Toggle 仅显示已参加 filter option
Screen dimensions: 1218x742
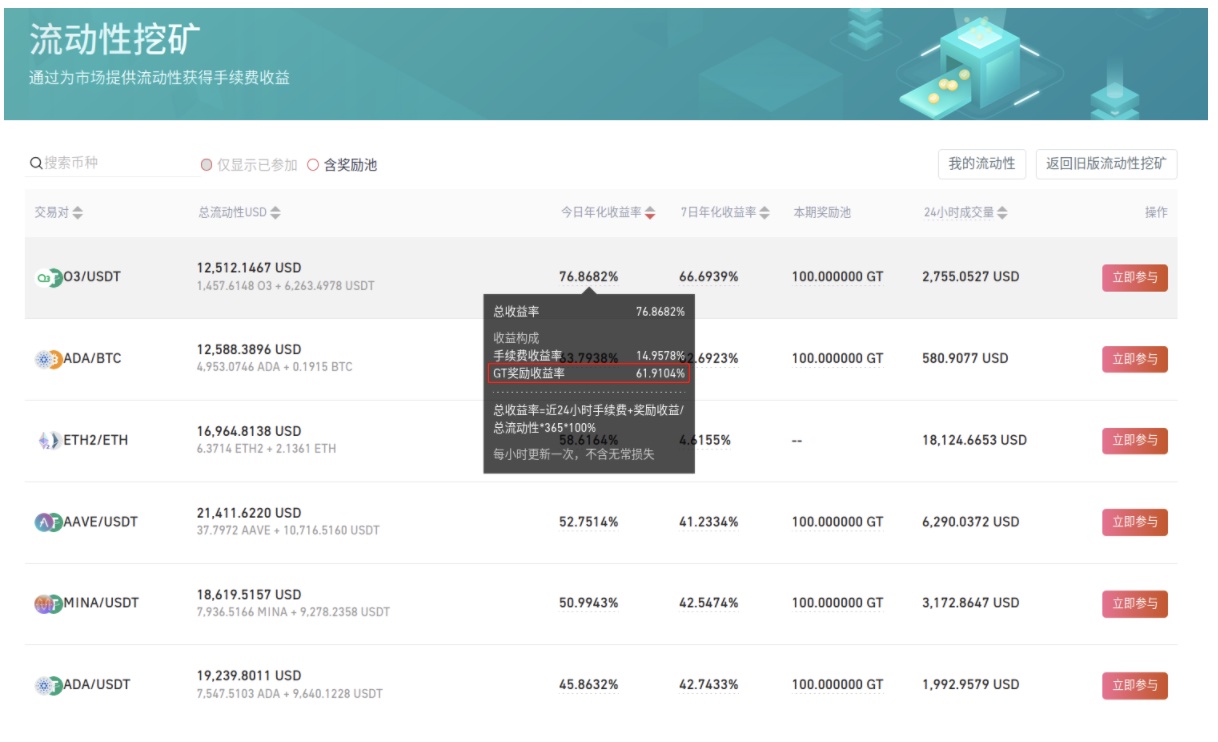[x=249, y=165]
